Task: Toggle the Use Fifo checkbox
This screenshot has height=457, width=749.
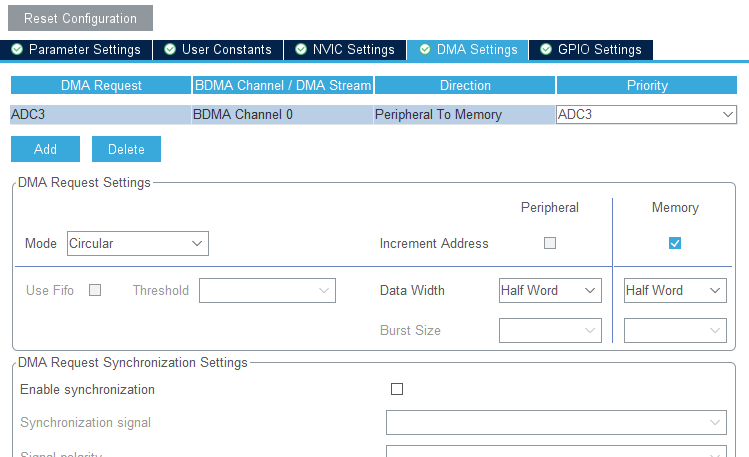Action: point(95,290)
